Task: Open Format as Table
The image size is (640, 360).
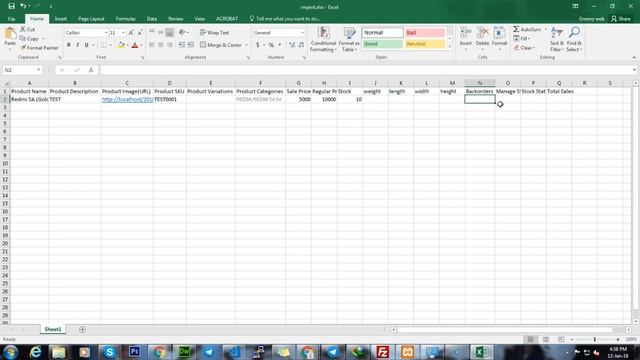Action: (x=349, y=39)
